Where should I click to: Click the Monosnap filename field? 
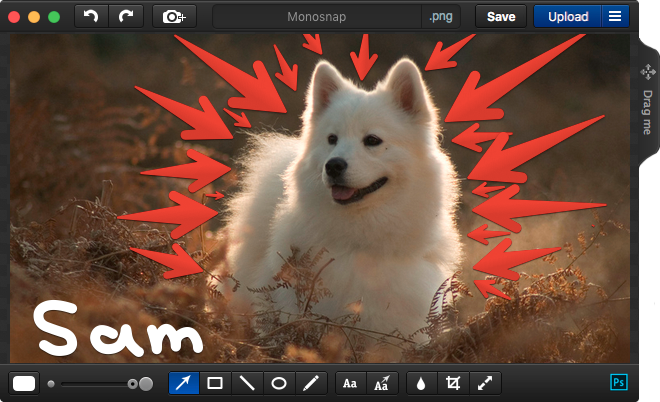coord(316,17)
